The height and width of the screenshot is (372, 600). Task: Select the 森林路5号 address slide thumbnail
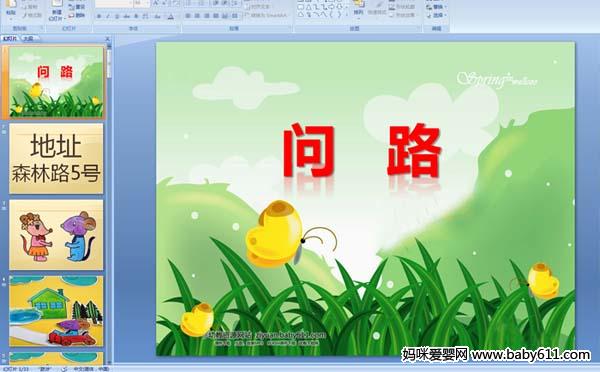tap(56, 158)
